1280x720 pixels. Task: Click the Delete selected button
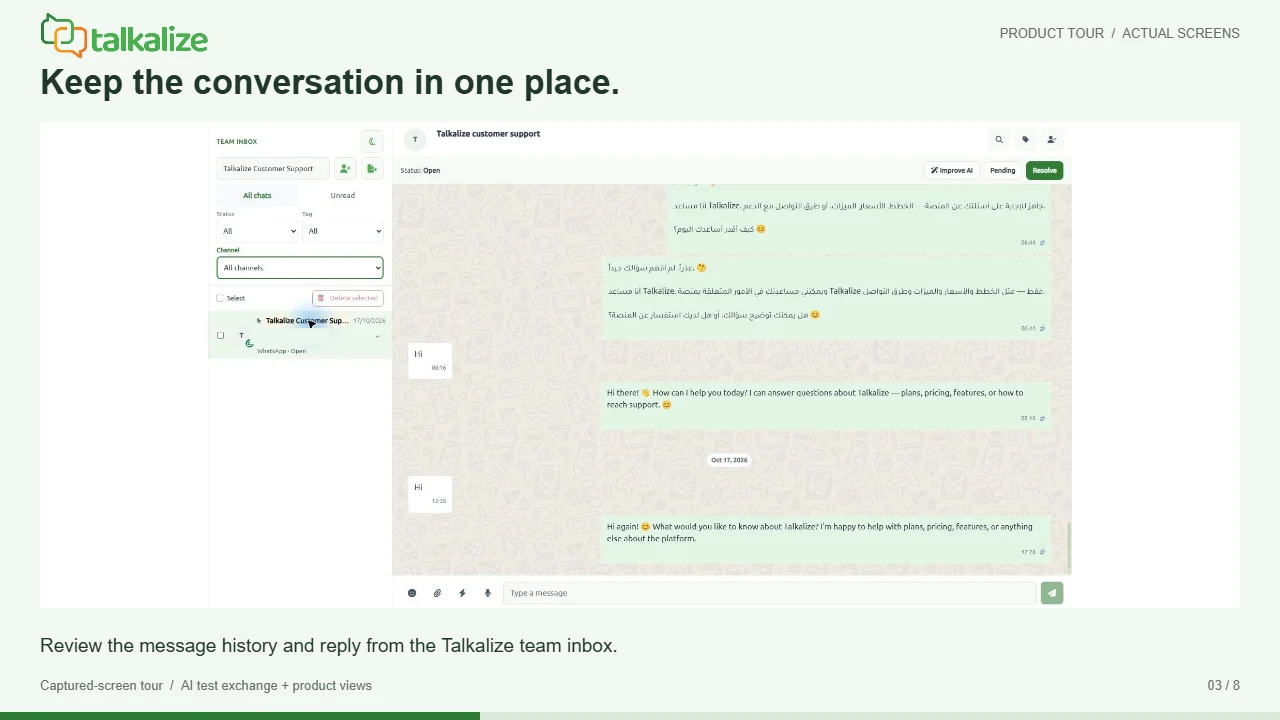pos(348,298)
